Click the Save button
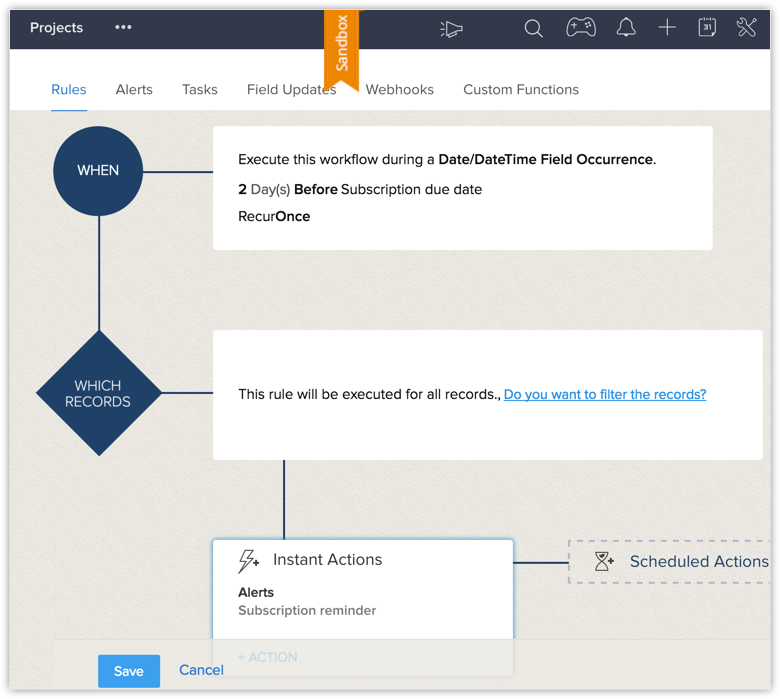Image resolution: width=780 pixels, height=699 pixels. coord(129,671)
